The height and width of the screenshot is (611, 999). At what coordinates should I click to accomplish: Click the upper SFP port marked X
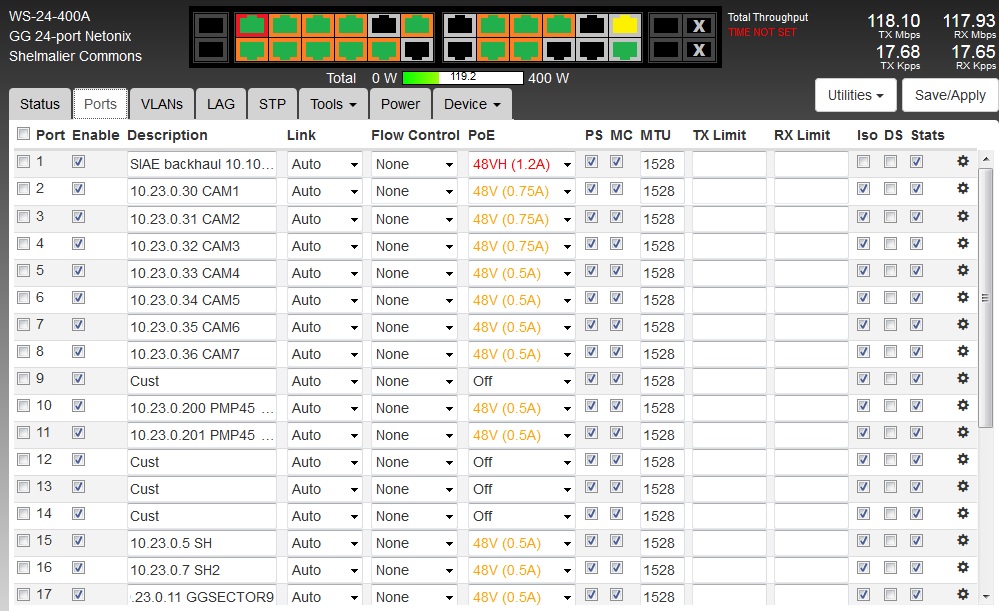[x=699, y=25]
